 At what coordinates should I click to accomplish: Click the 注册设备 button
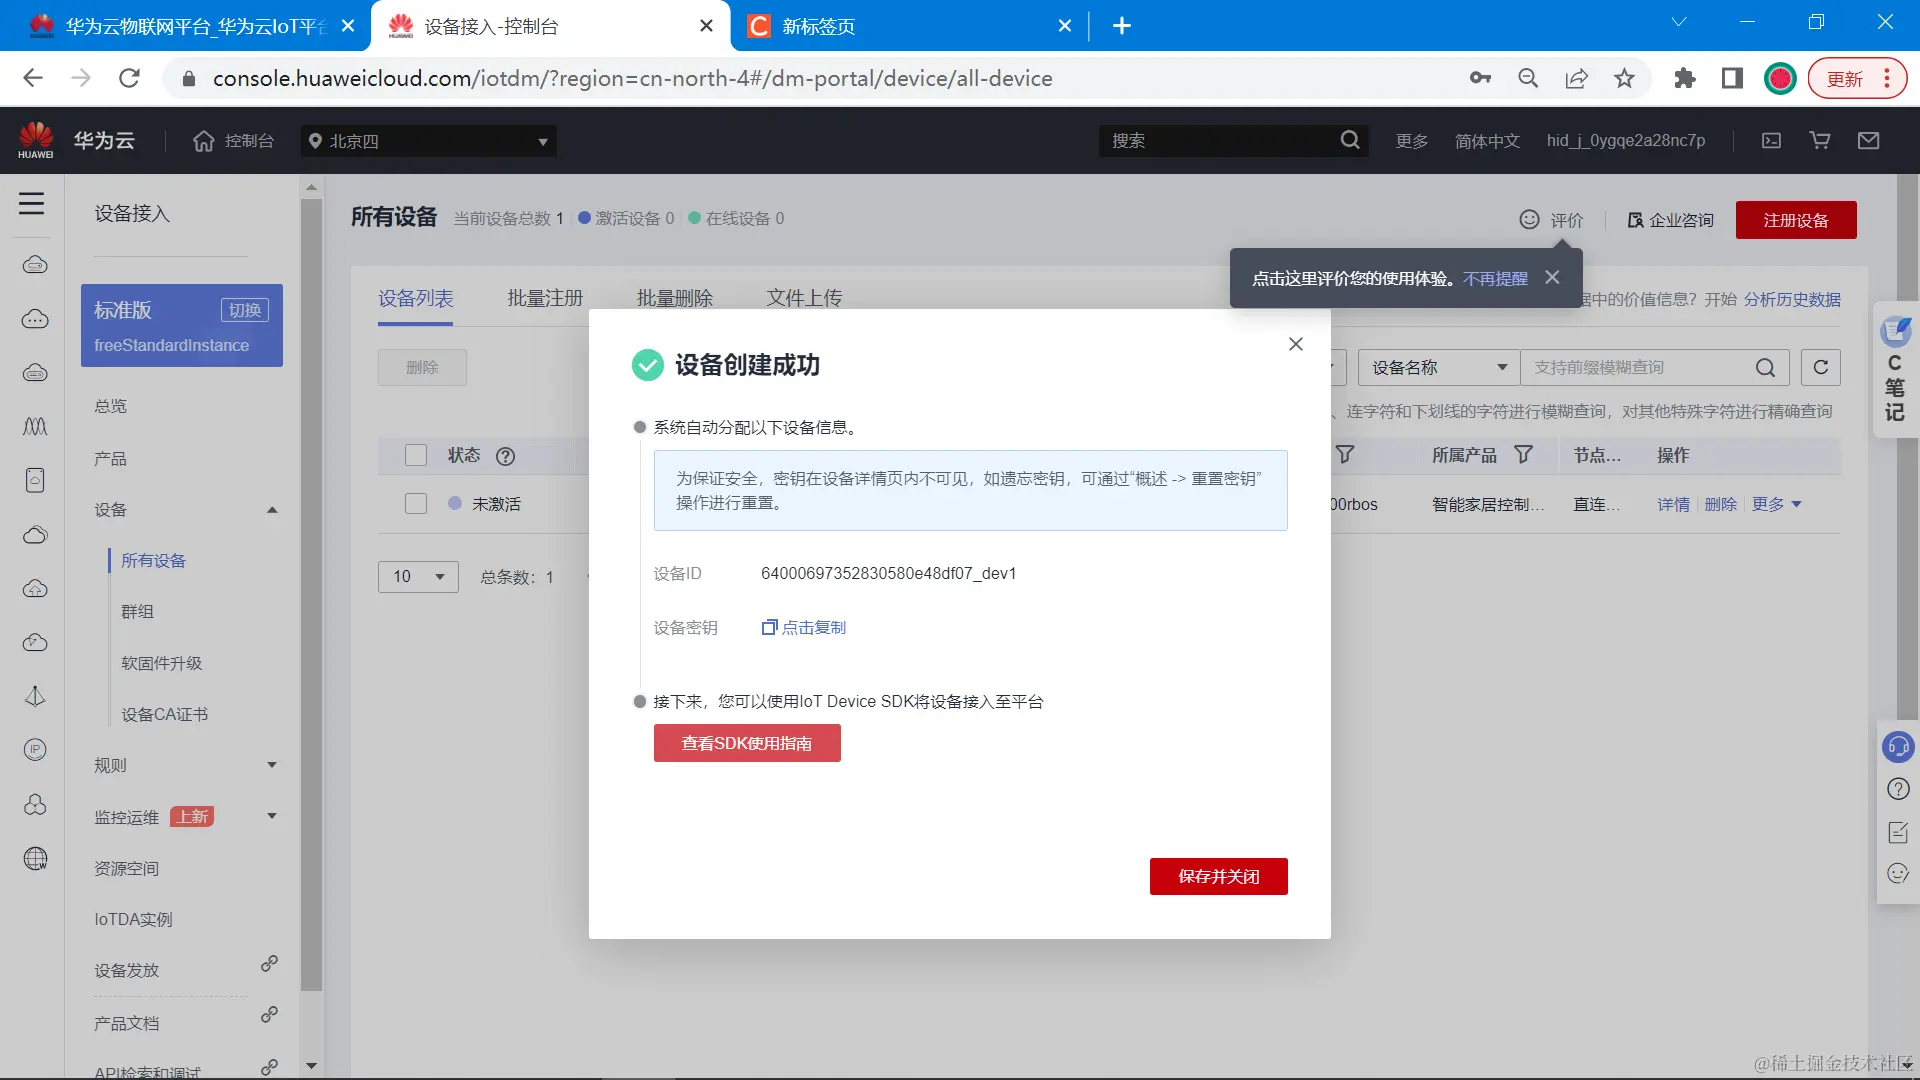pos(1796,220)
